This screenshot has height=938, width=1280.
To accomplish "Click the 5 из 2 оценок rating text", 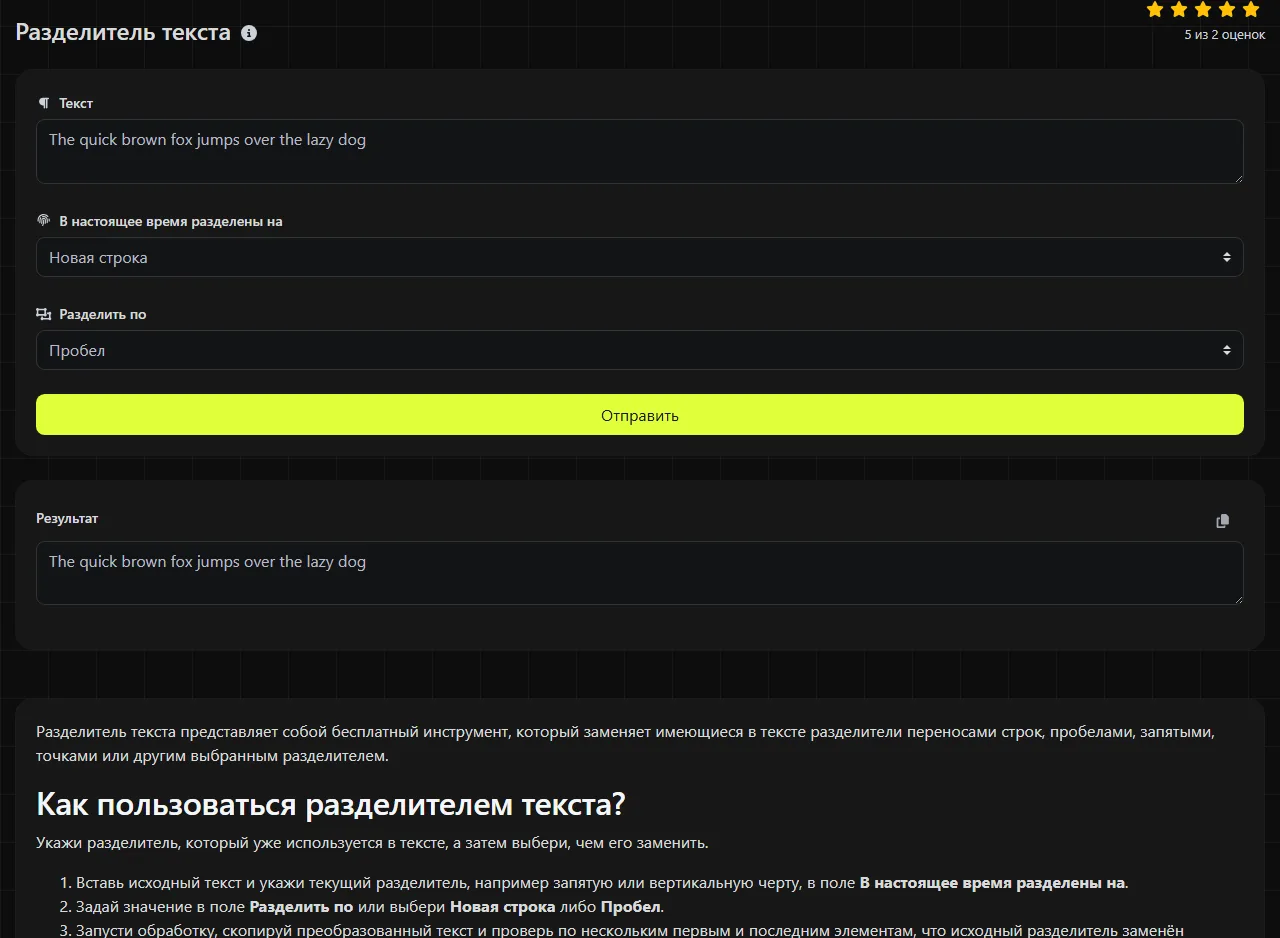I will pos(1225,35).
